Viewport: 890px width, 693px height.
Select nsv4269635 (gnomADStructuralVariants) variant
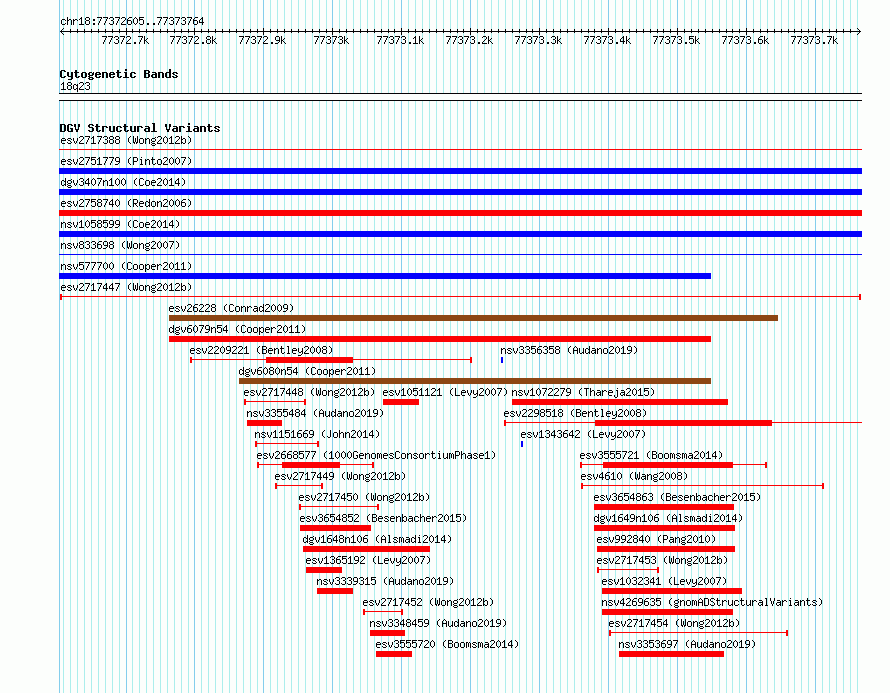pyautogui.click(x=712, y=602)
